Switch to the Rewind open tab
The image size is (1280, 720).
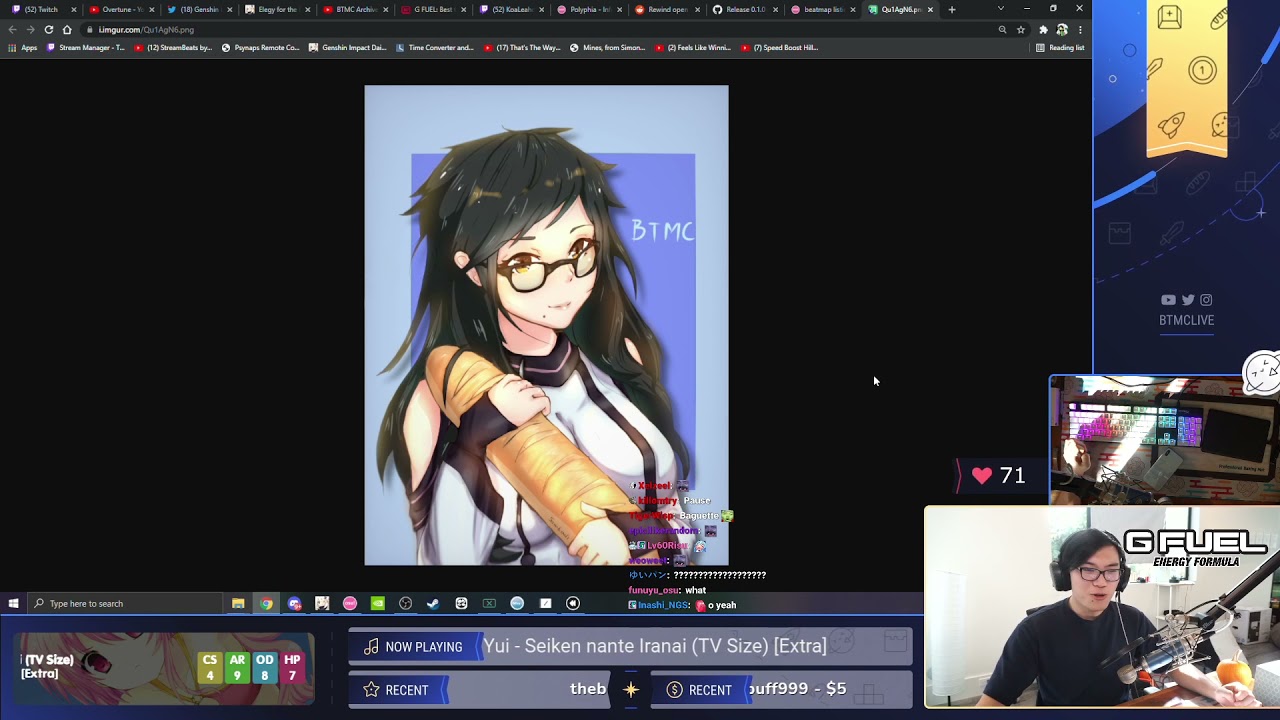(x=666, y=10)
